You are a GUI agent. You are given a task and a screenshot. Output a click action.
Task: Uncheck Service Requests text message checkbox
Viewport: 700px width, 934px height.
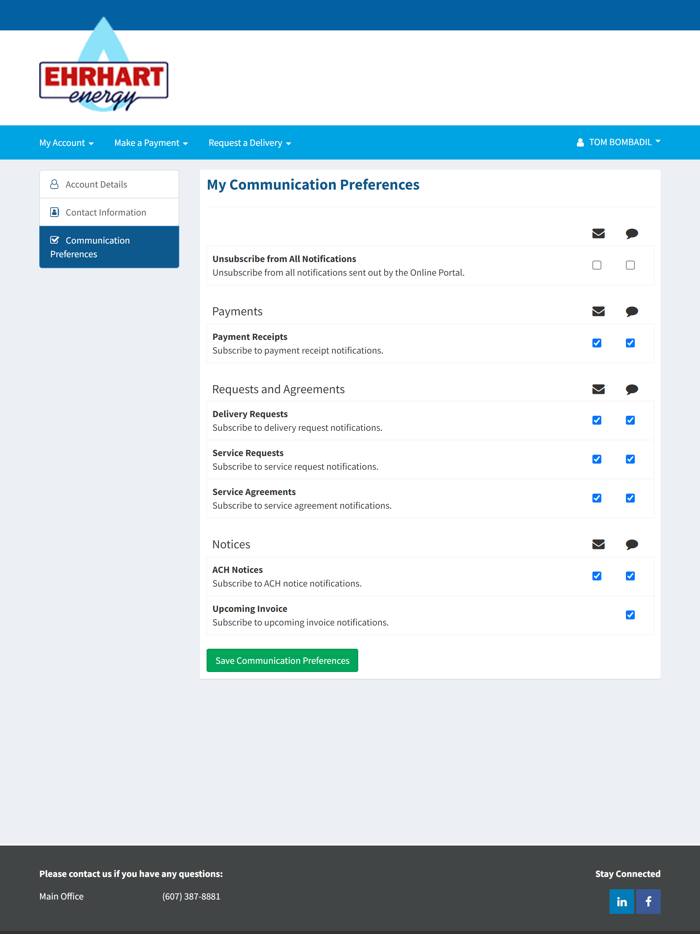click(x=630, y=459)
